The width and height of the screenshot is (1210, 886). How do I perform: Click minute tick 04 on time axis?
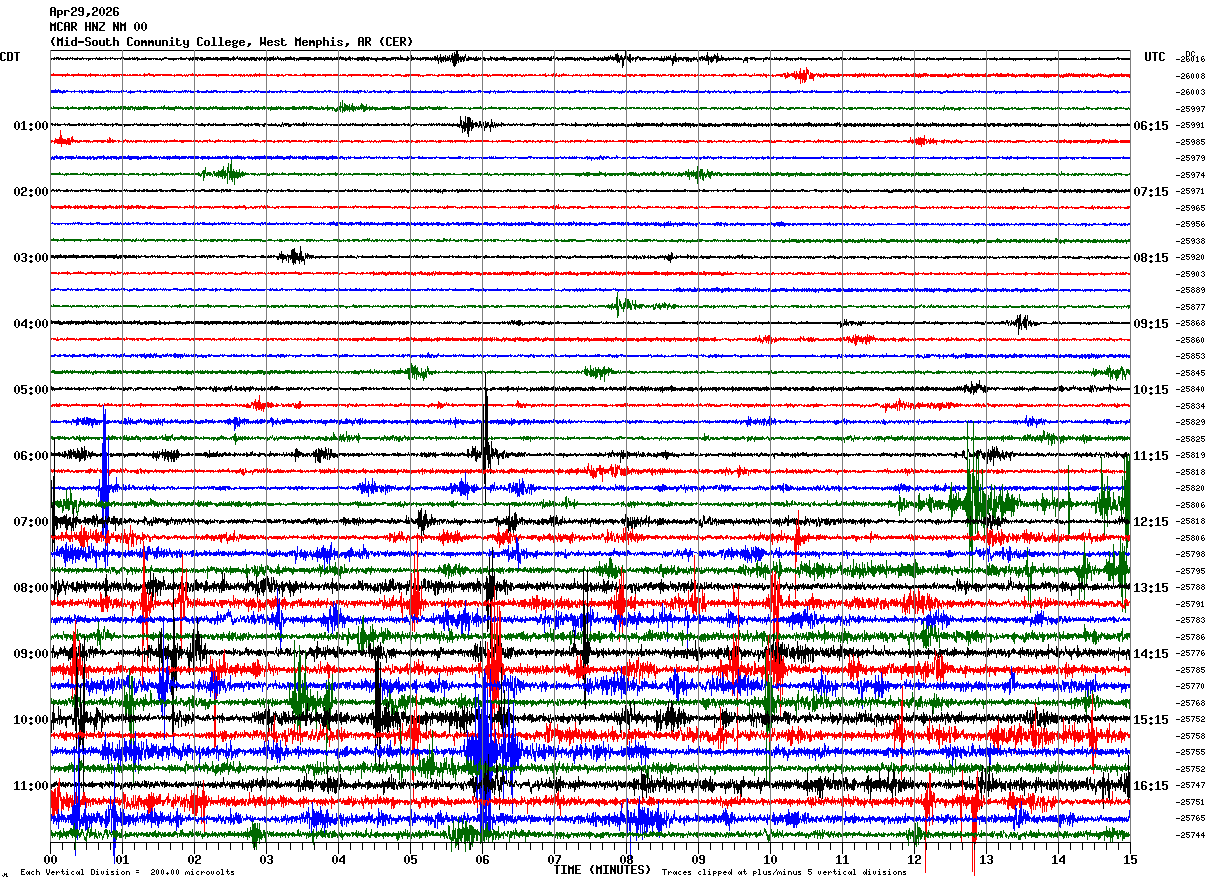pyautogui.click(x=339, y=859)
